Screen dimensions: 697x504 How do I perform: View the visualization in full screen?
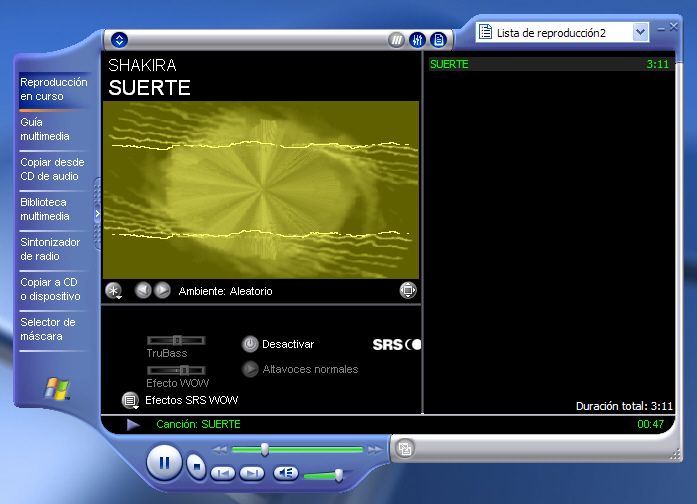408,291
